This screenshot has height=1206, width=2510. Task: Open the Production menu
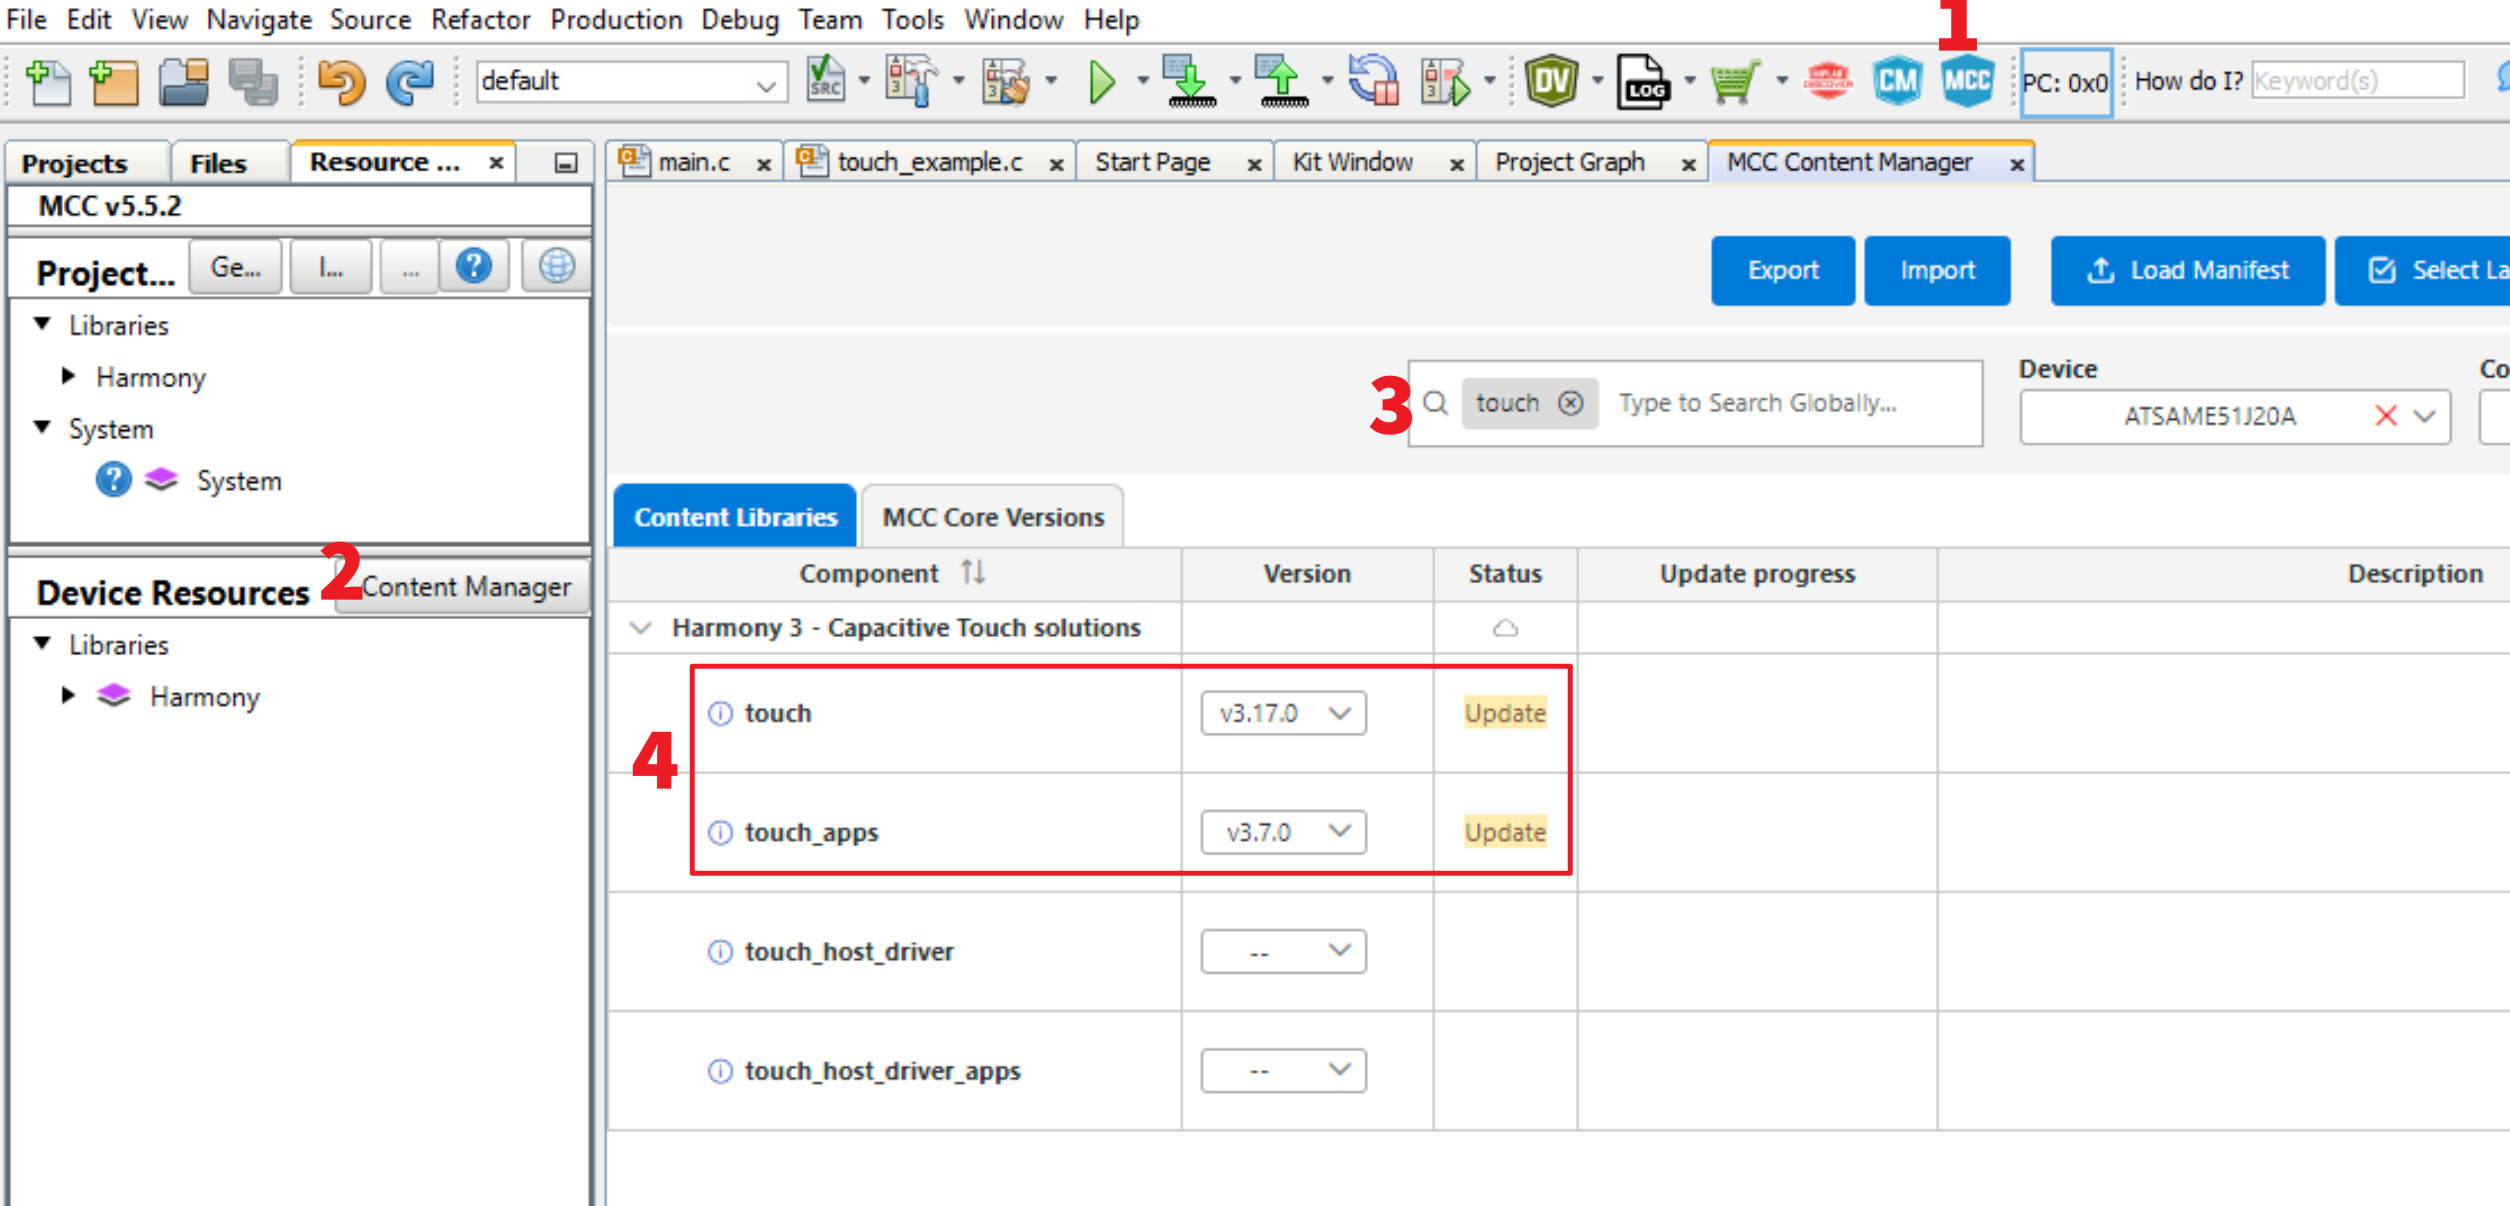tap(616, 19)
